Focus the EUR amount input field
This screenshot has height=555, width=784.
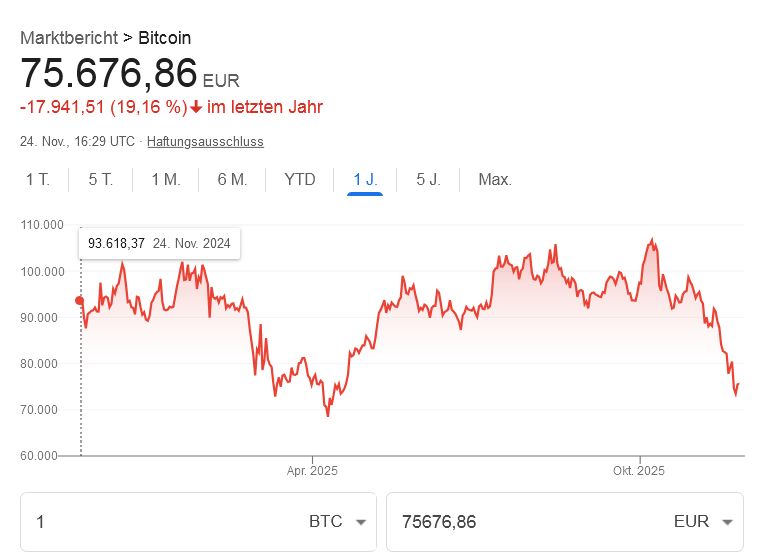(x=530, y=522)
